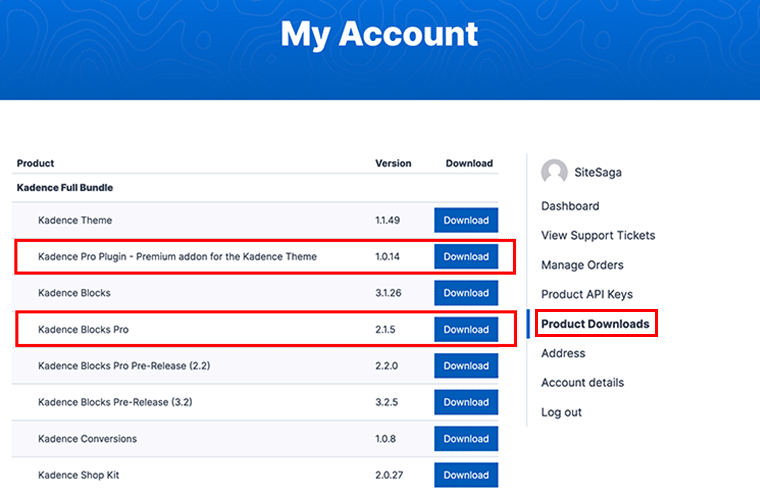
Task: Click the SiteSaga username
Action: (598, 173)
